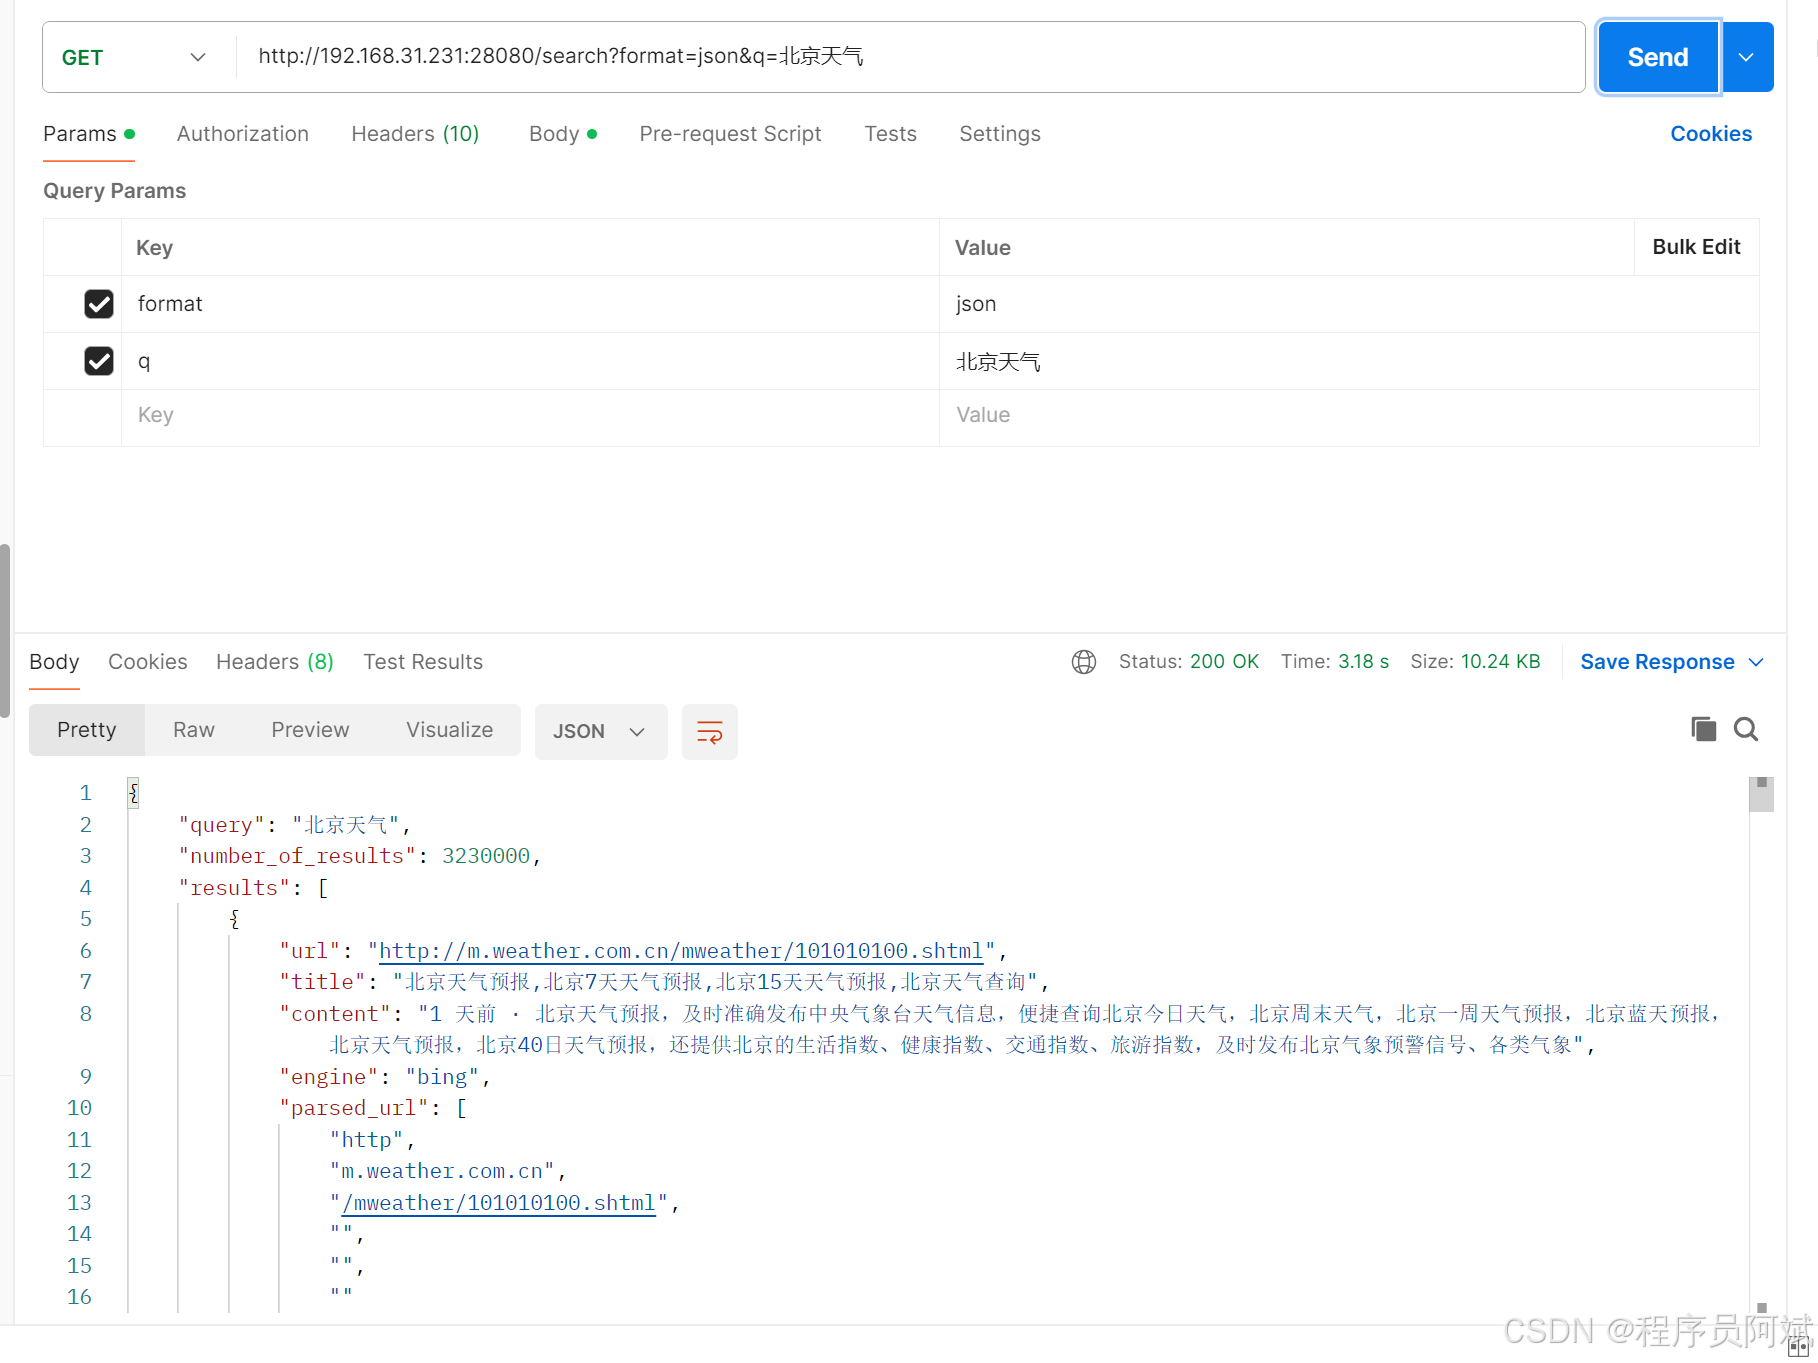Open the Settings tab

click(1000, 134)
